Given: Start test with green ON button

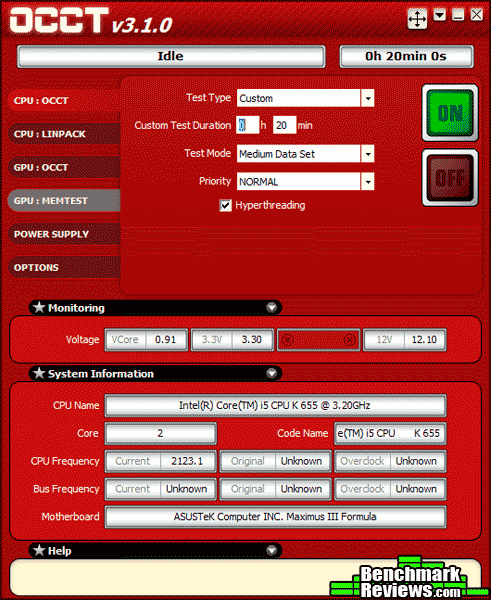Looking at the screenshot, I should click(450, 113).
